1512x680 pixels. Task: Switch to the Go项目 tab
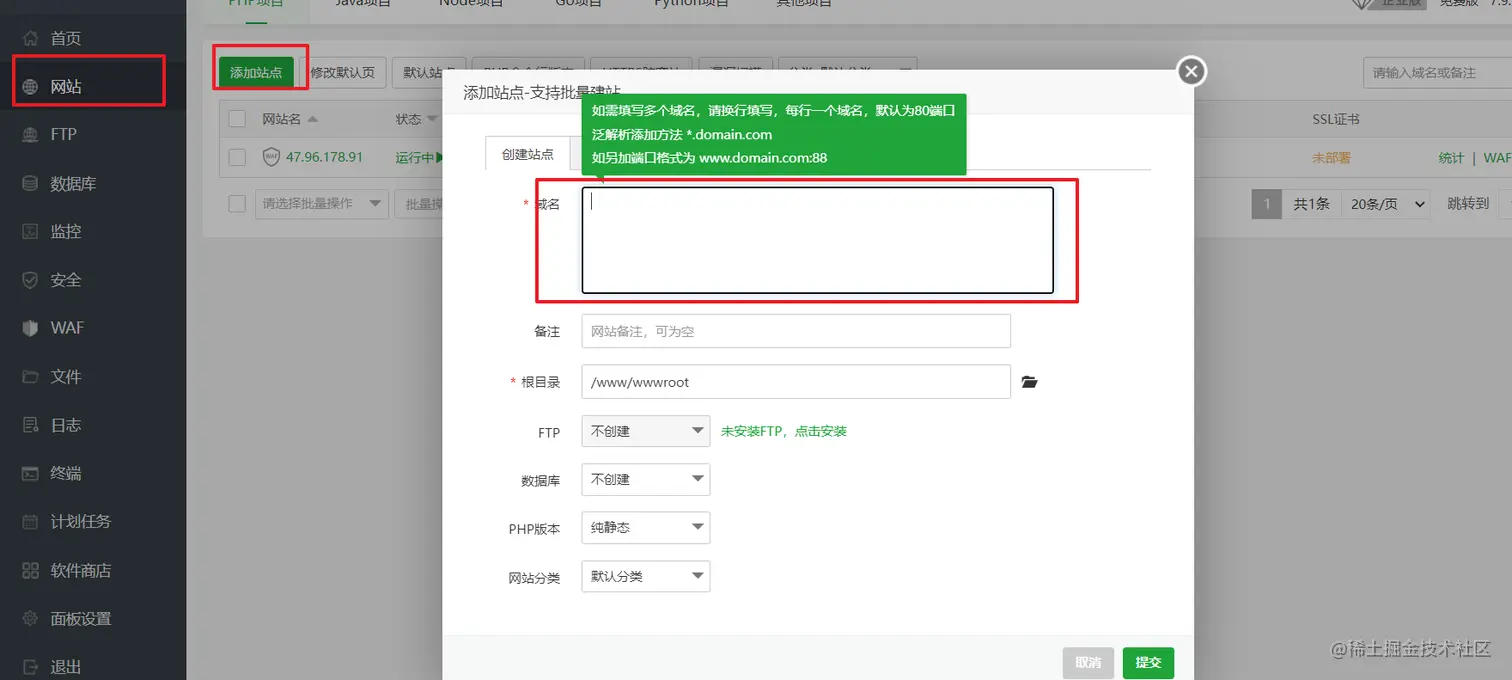point(579,3)
